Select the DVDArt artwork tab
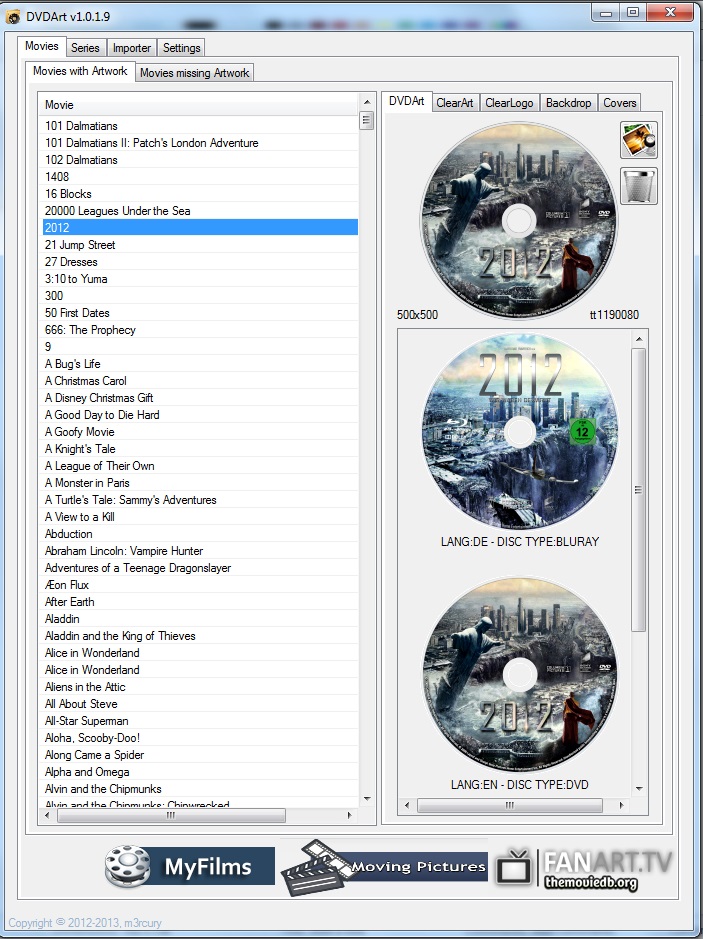 [x=407, y=101]
